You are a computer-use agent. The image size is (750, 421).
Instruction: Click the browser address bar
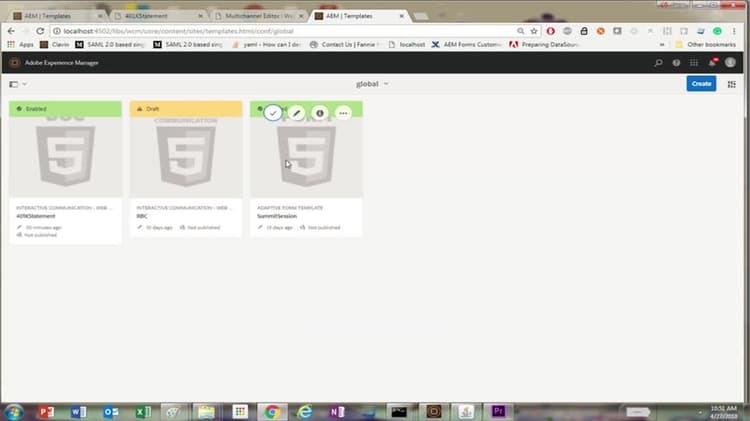tap(282, 31)
